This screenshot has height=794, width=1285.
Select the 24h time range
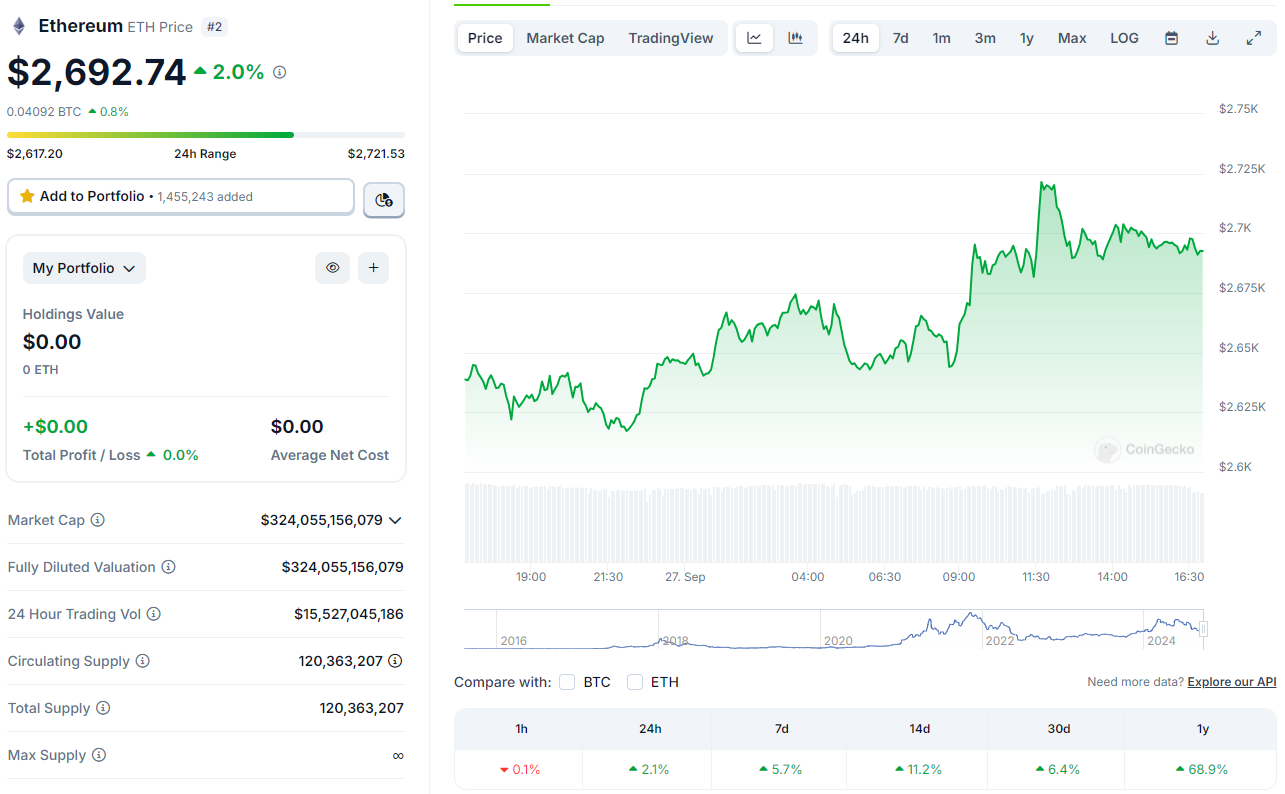(856, 38)
